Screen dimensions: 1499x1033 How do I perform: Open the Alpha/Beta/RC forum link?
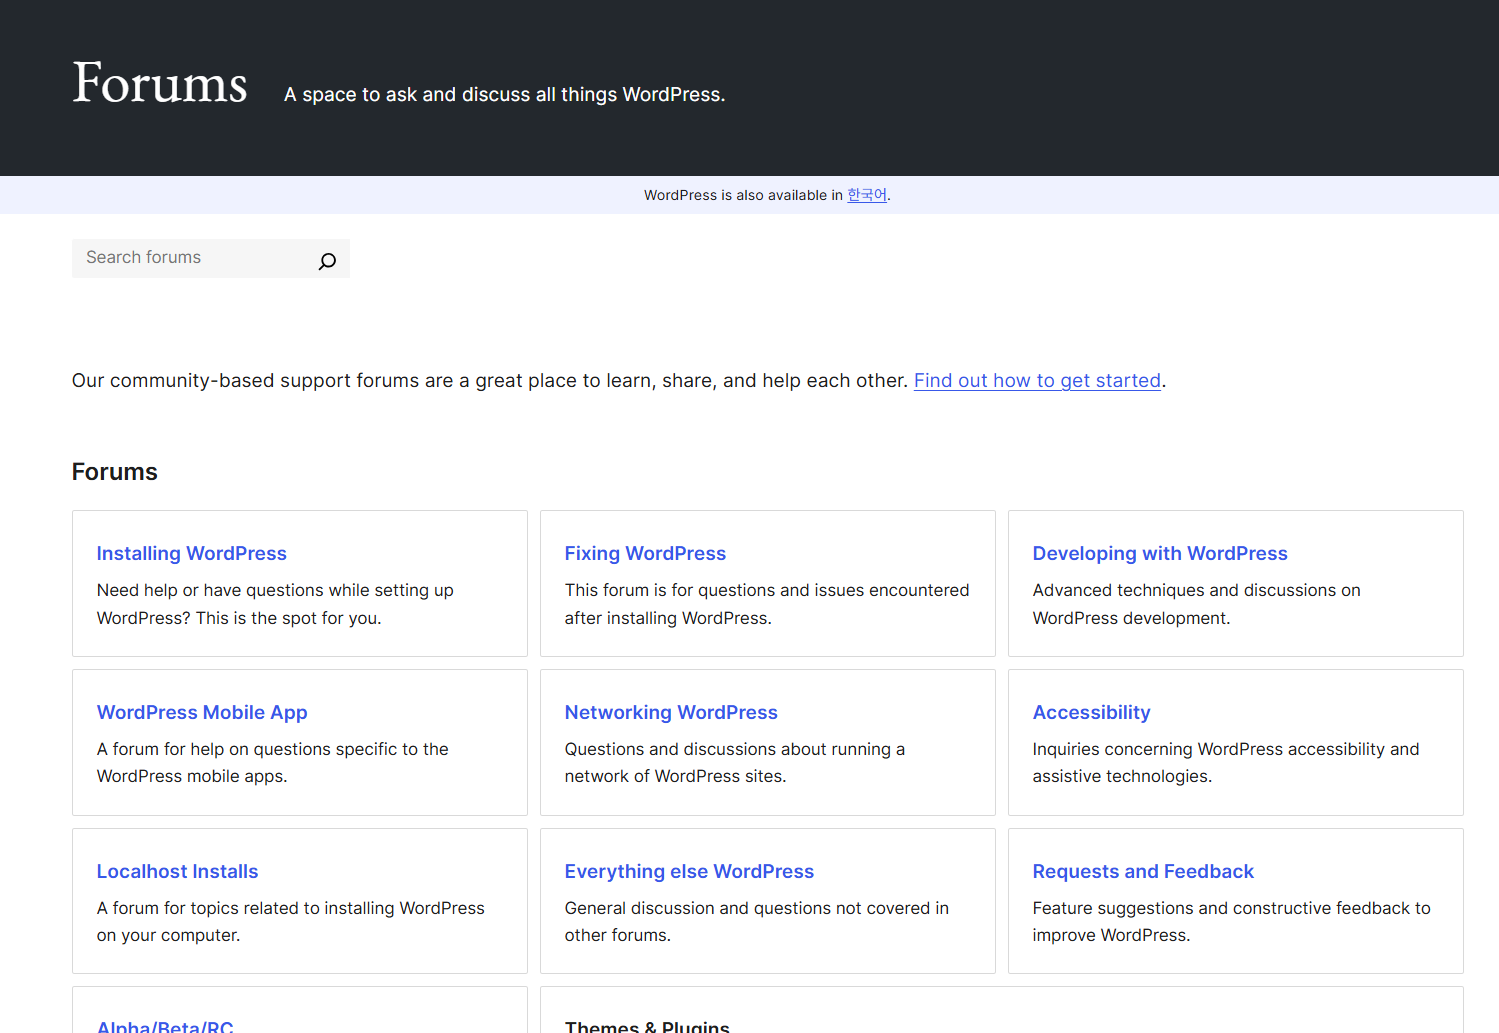coord(165,1025)
